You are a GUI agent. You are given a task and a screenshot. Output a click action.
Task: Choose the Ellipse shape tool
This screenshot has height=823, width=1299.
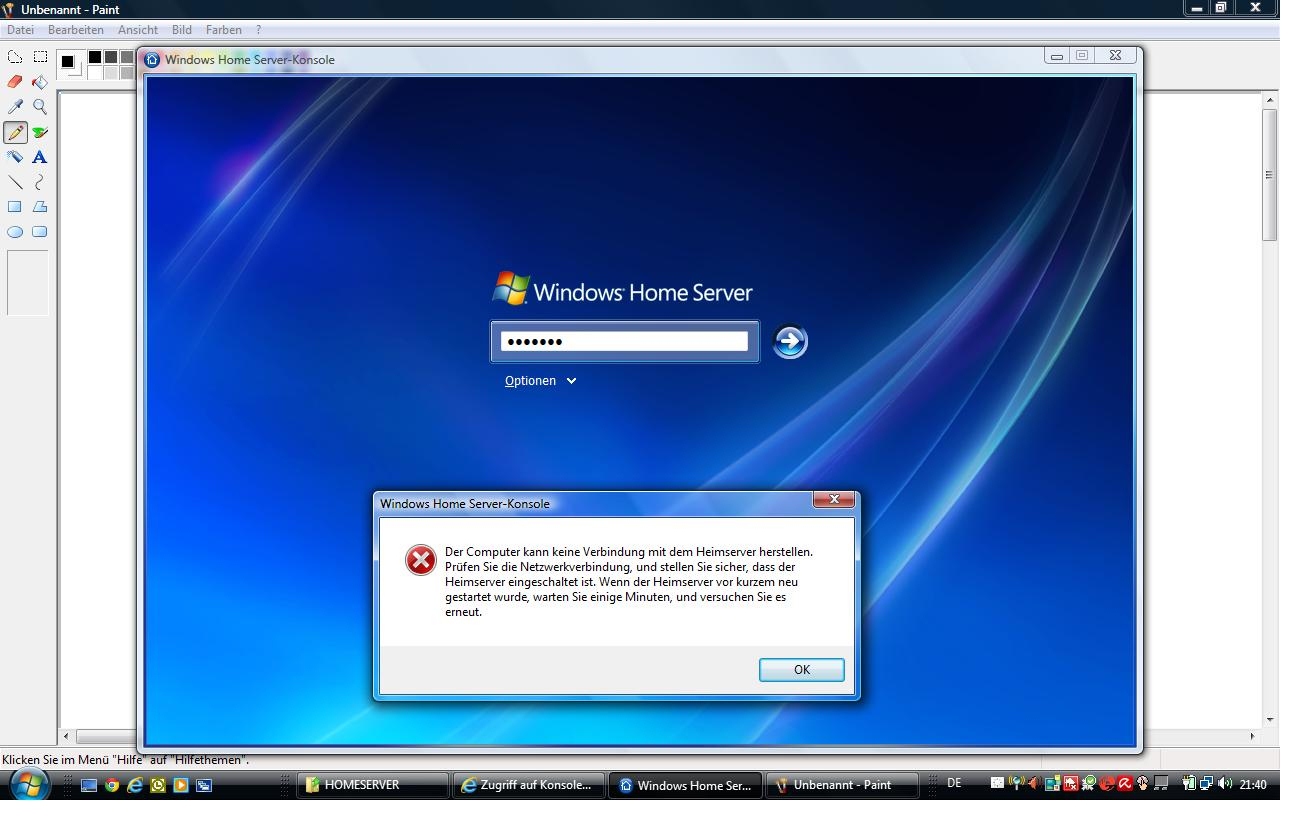coord(15,232)
